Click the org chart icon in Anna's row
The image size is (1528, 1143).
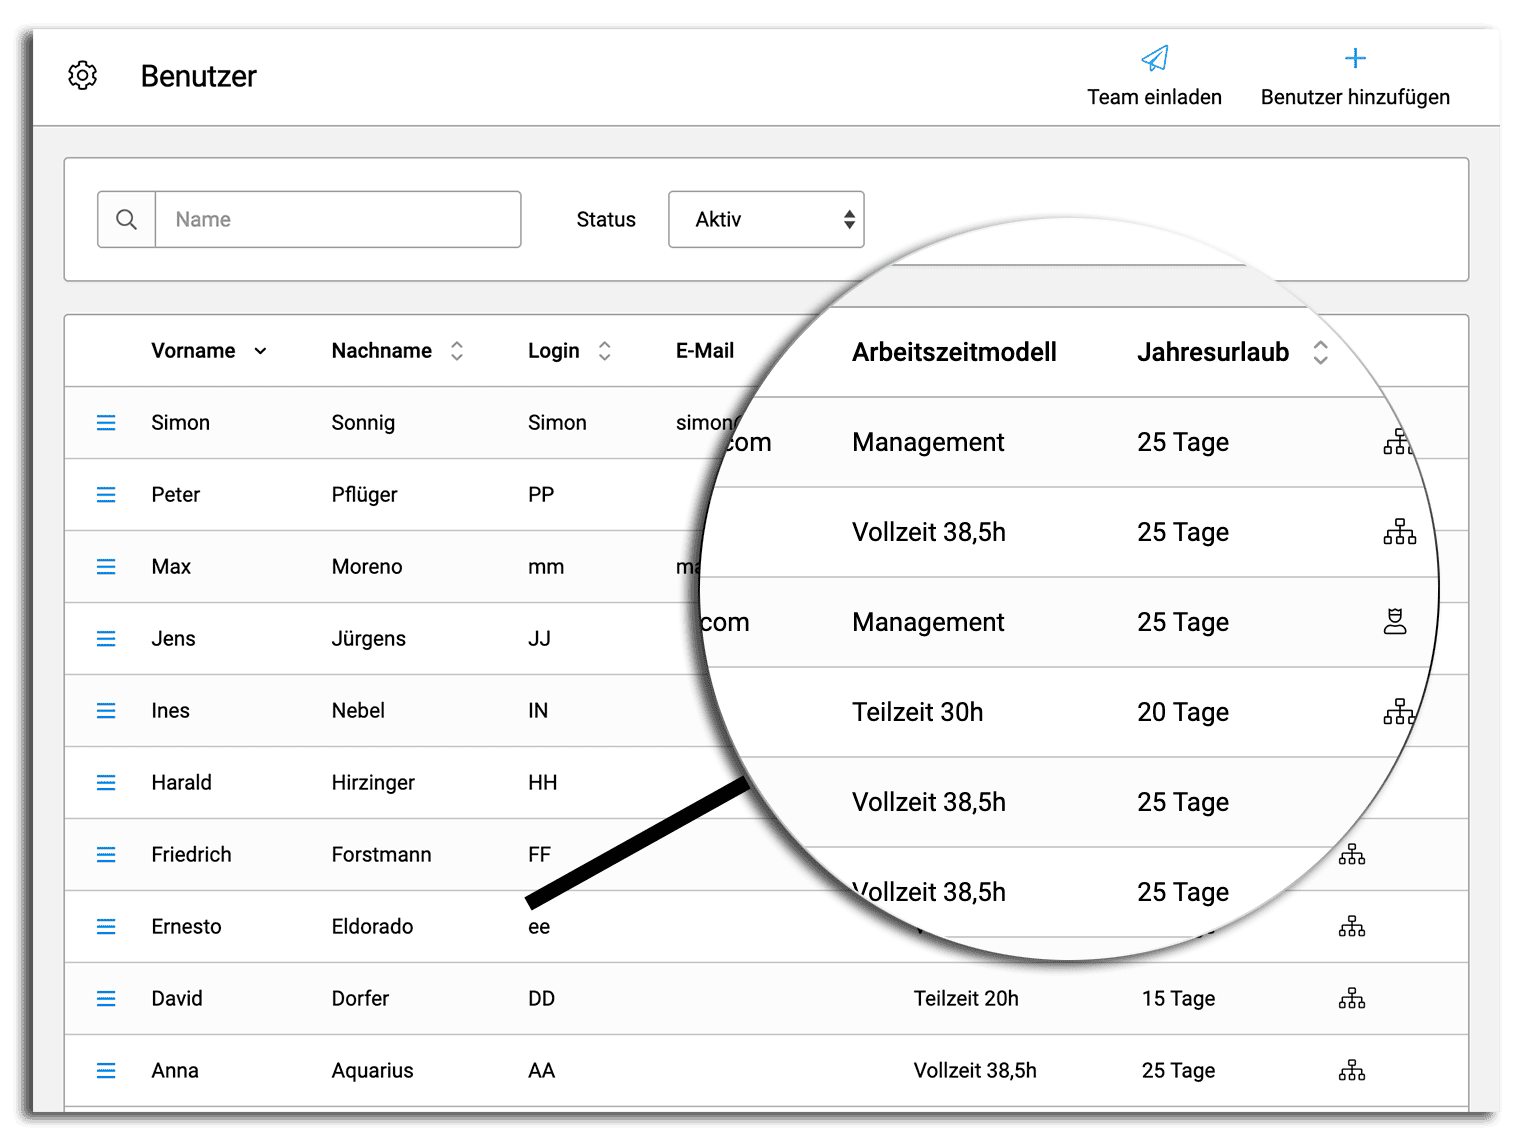coord(1352,1070)
